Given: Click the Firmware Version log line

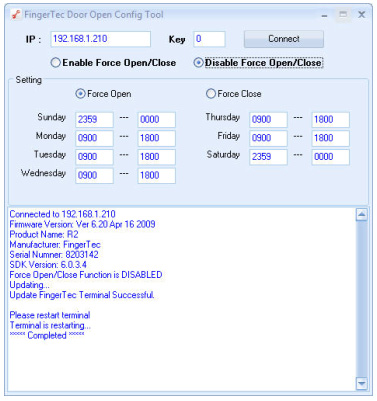Looking at the screenshot, I should point(82,224).
